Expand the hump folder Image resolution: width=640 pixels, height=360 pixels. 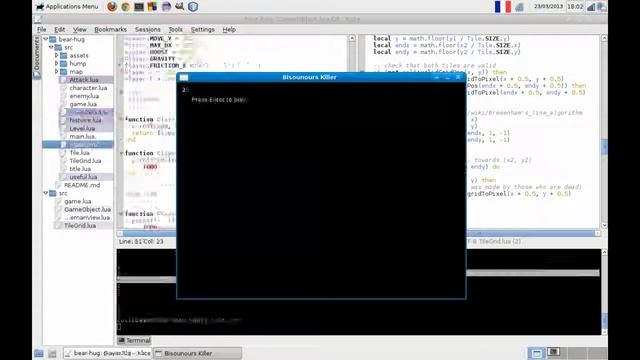pyautogui.click(x=57, y=64)
